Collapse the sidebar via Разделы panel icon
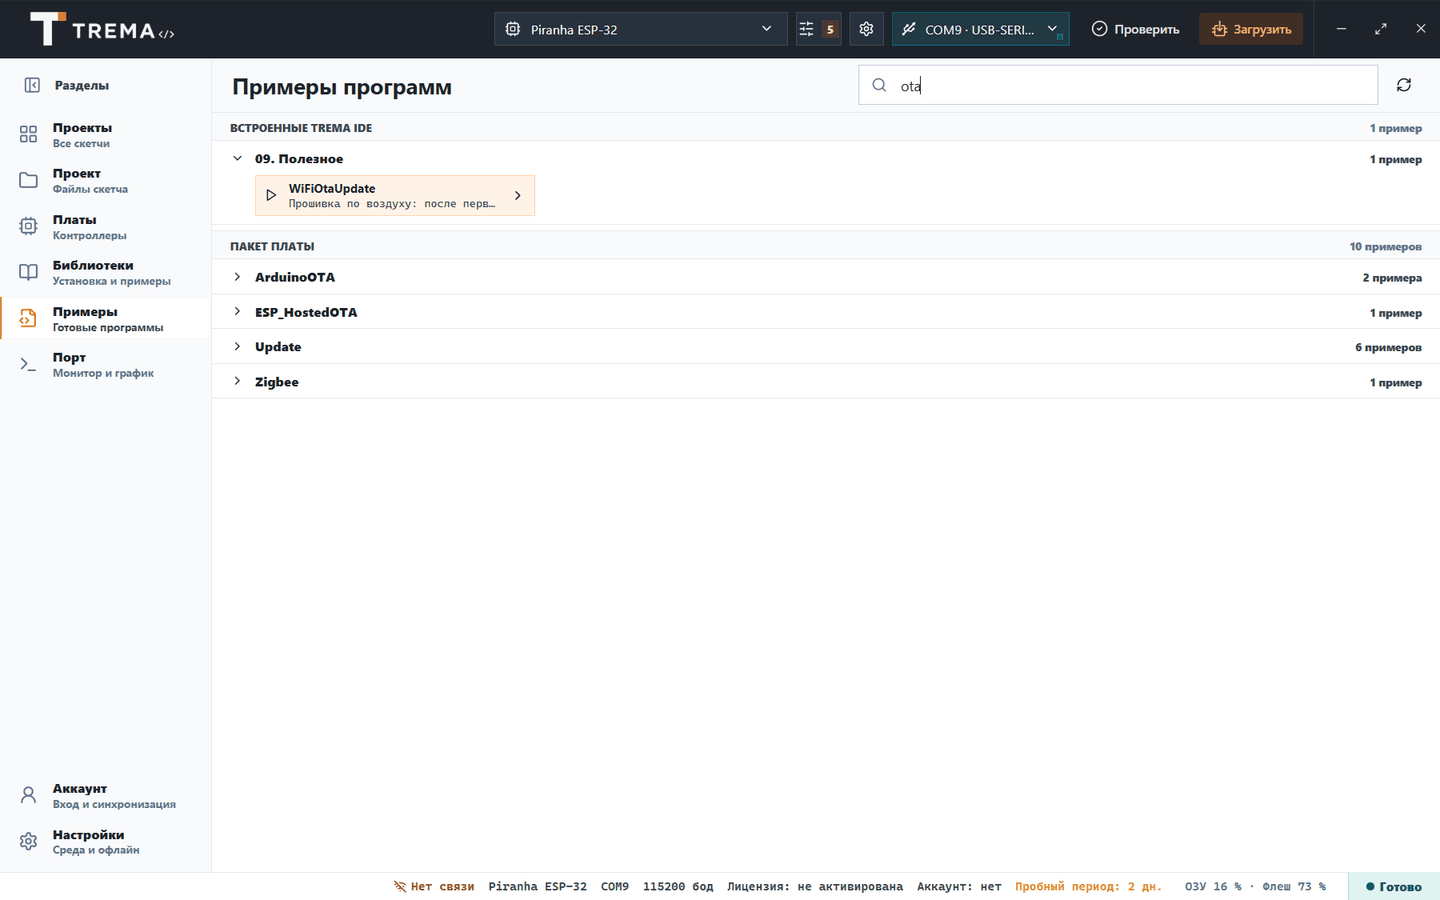 [x=32, y=86]
